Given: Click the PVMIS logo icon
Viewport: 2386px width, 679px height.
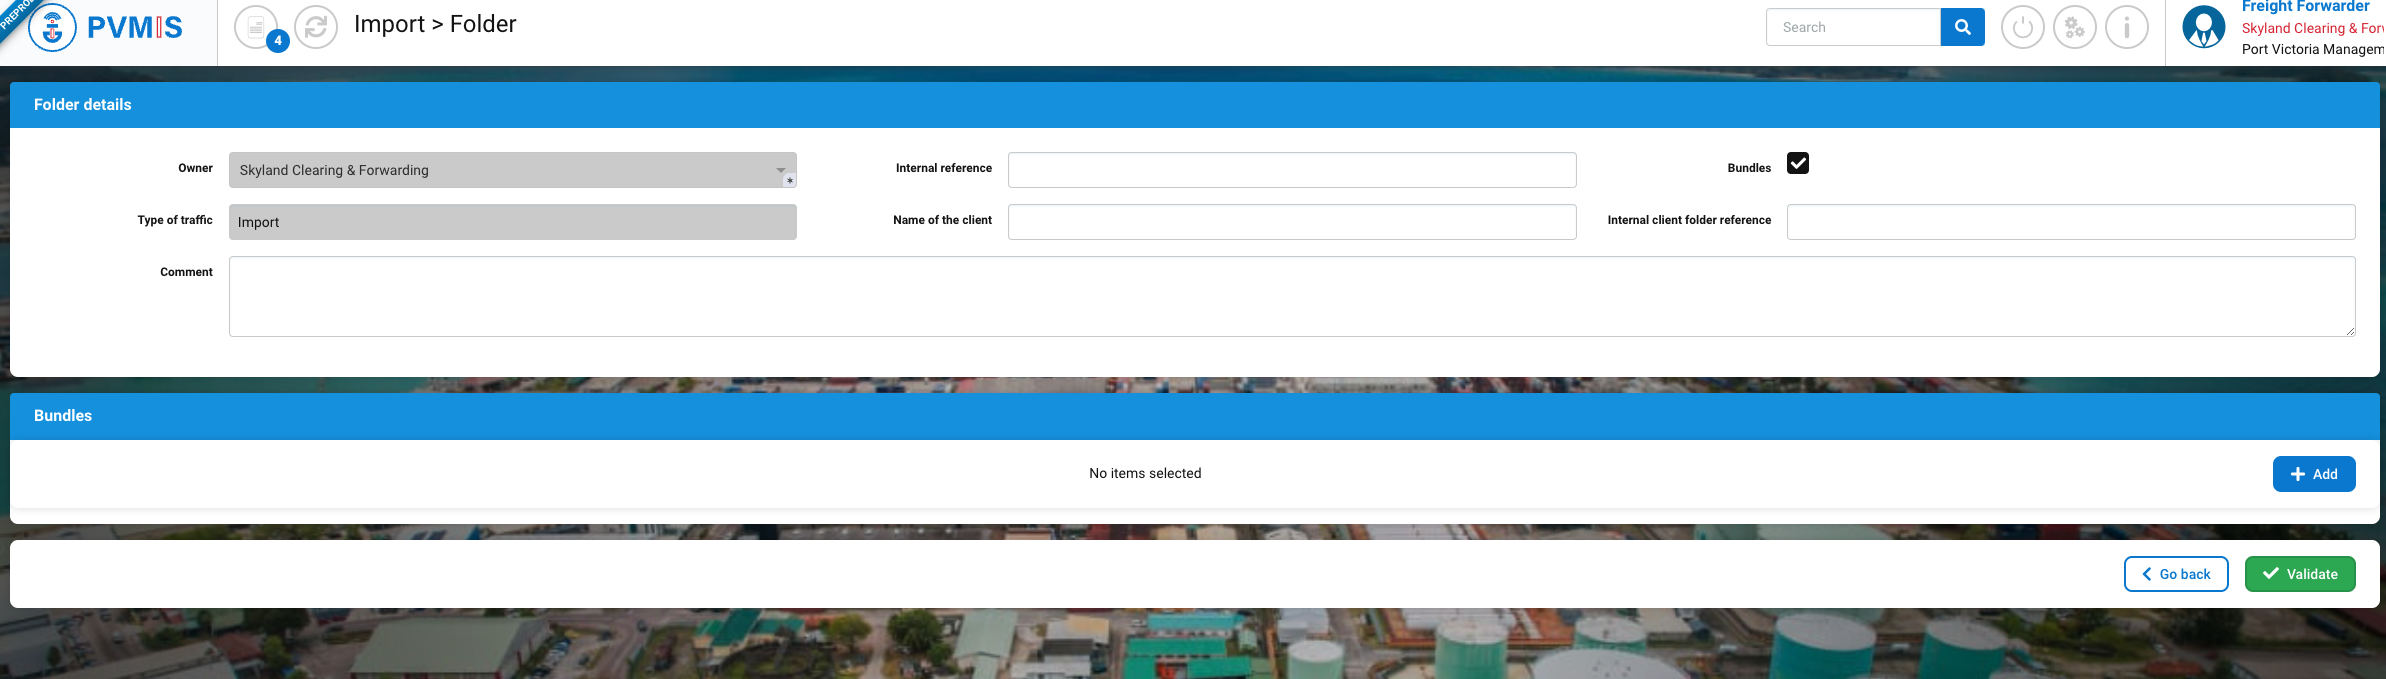Looking at the screenshot, I should [52, 27].
